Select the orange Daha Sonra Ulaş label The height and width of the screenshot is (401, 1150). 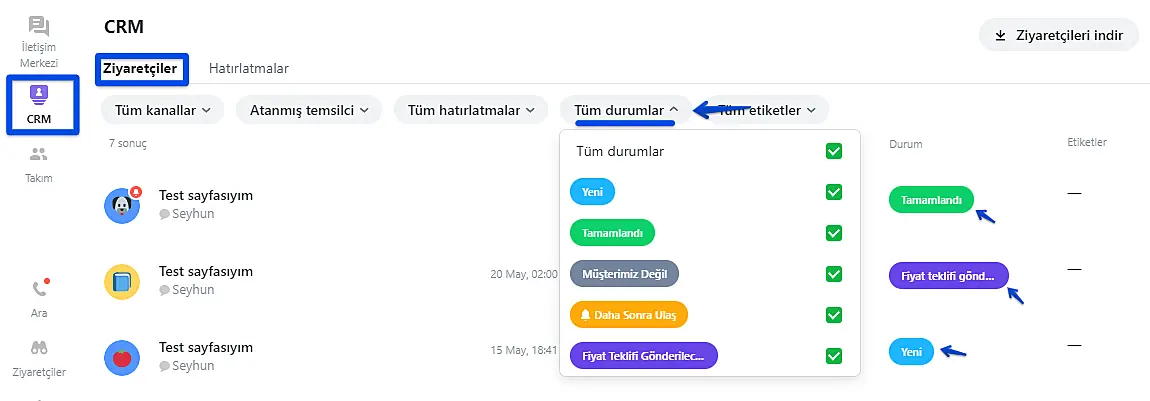(x=629, y=315)
